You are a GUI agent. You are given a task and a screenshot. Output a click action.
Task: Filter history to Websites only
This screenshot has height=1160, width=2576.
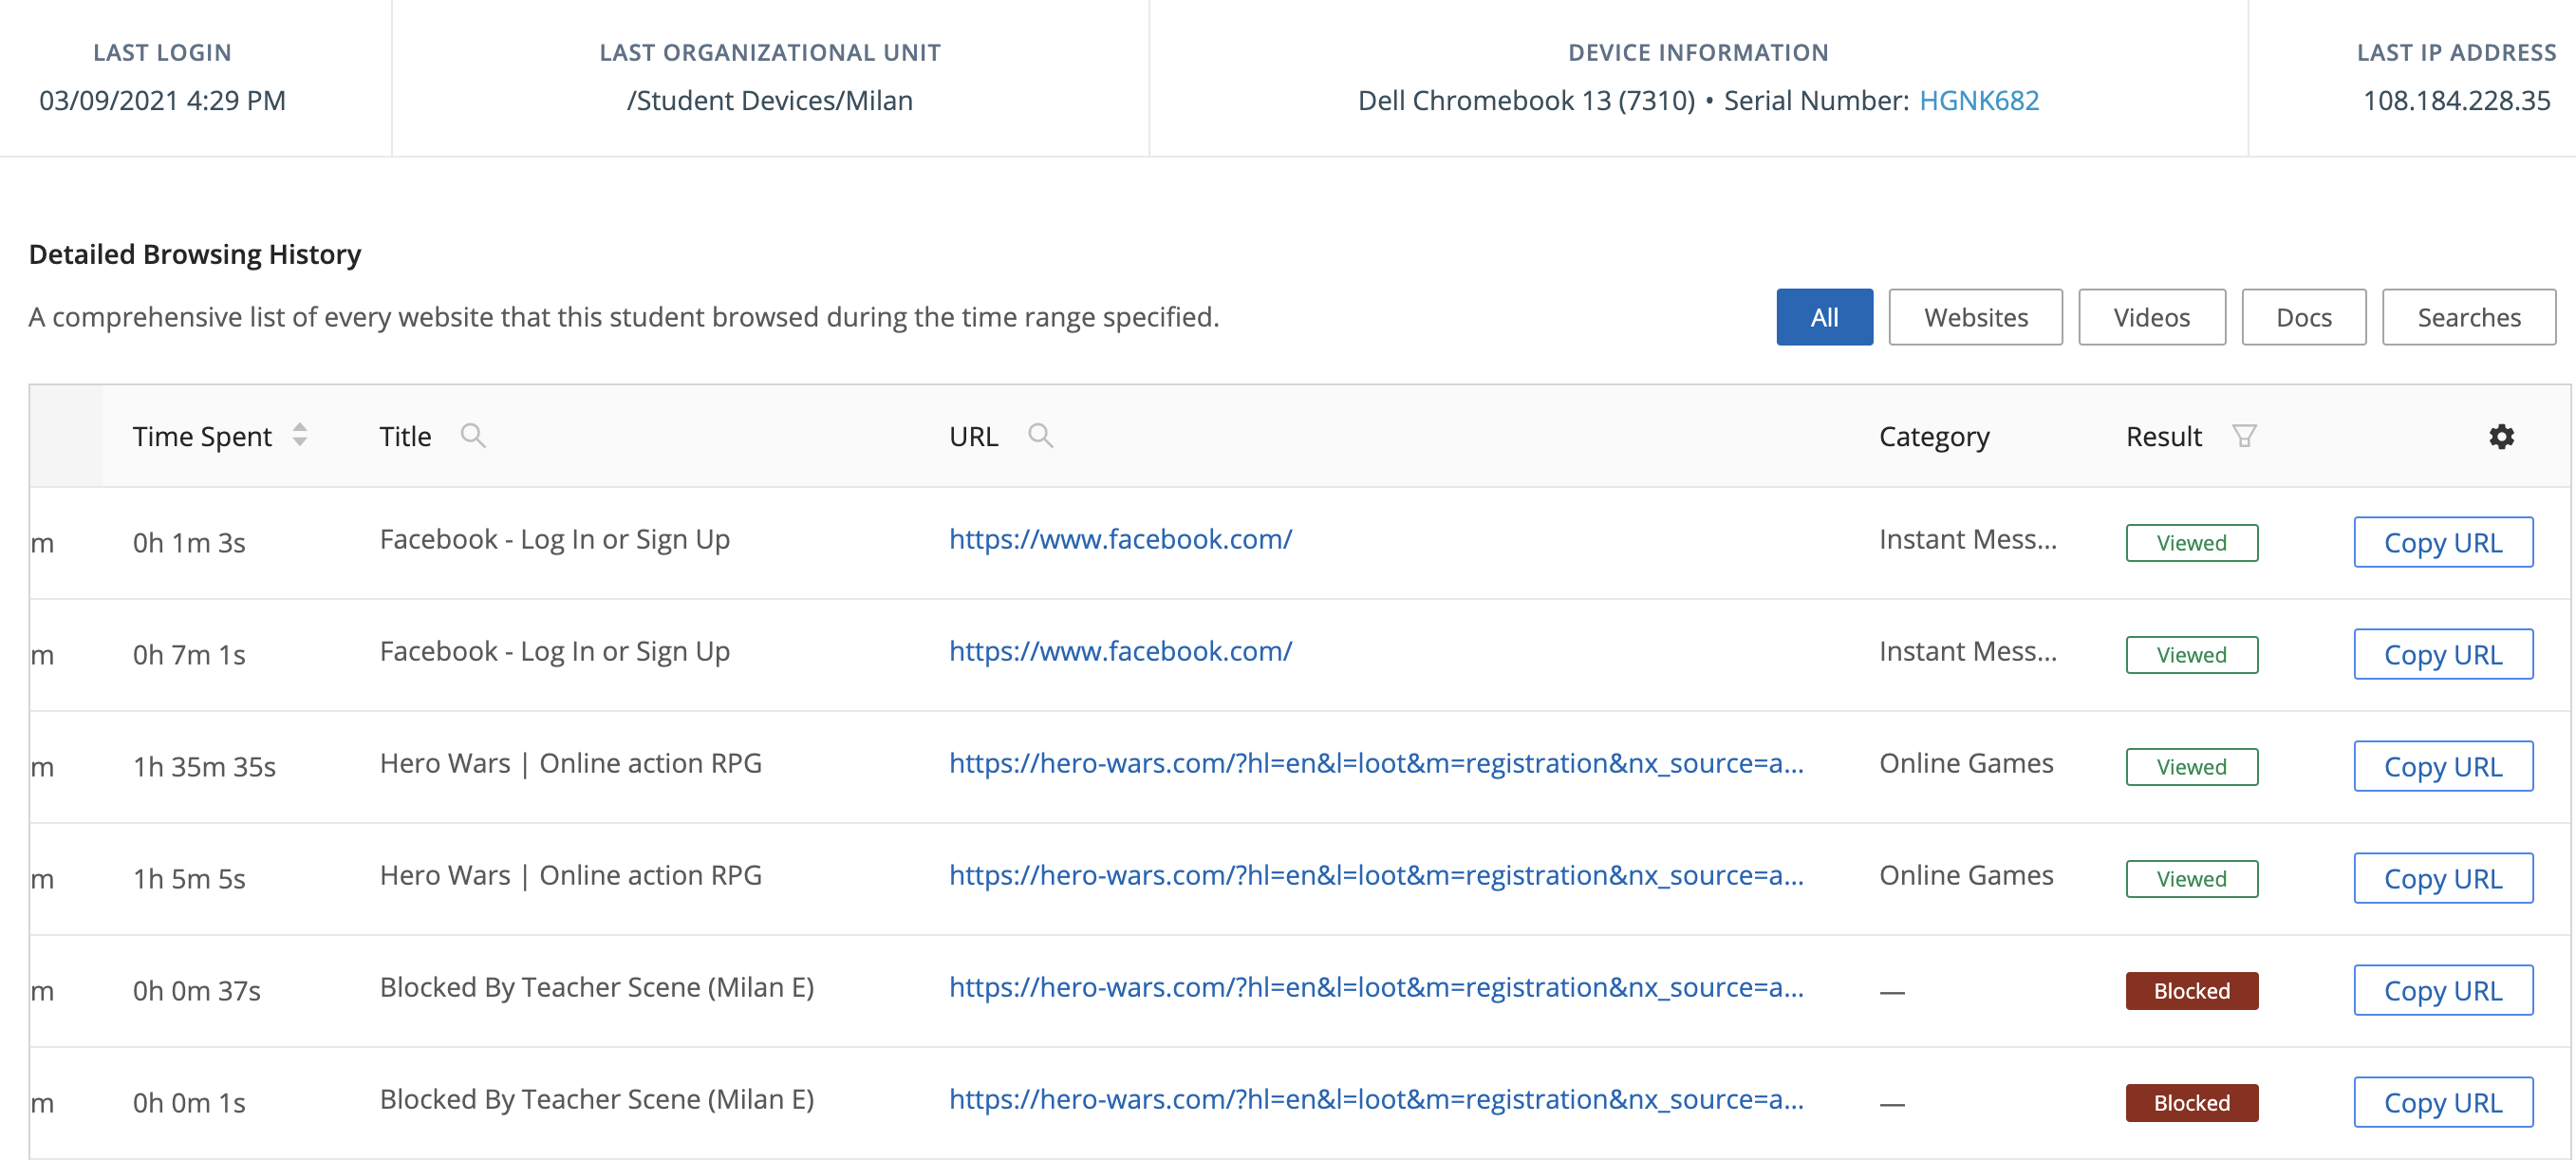(x=1974, y=317)
